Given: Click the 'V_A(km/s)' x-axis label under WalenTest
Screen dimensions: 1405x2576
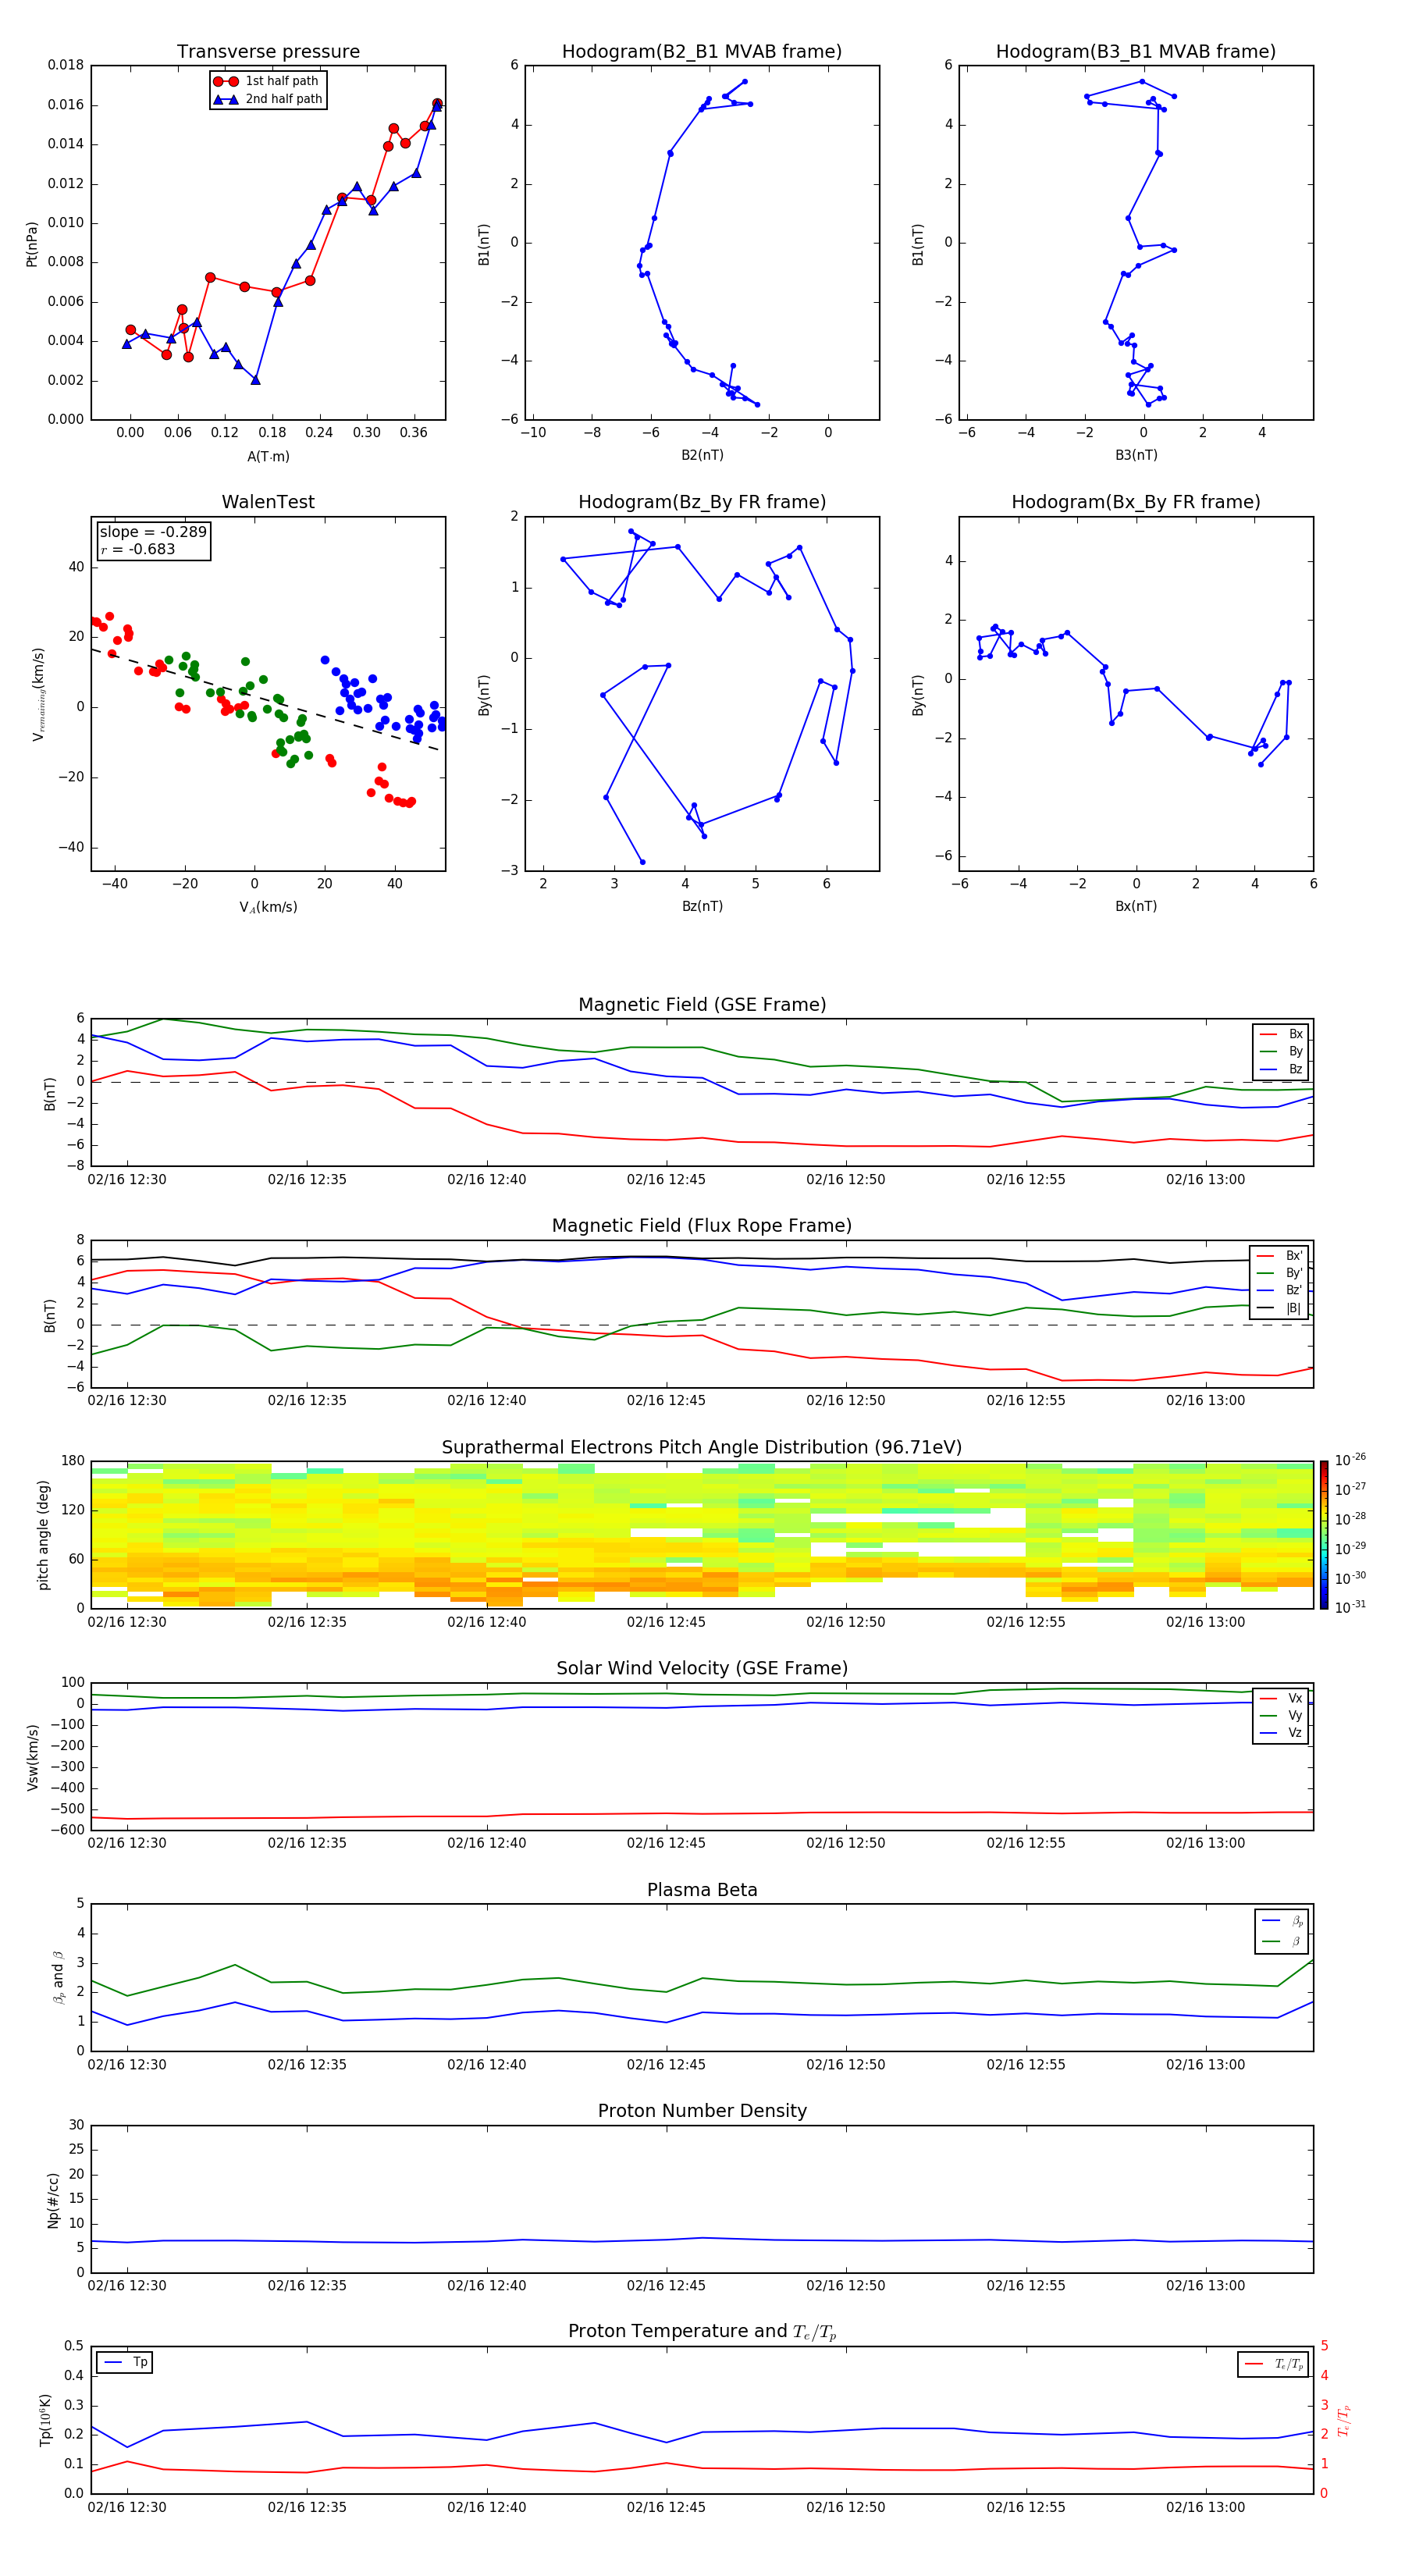Looking at the screenshot, I should 268,908.
